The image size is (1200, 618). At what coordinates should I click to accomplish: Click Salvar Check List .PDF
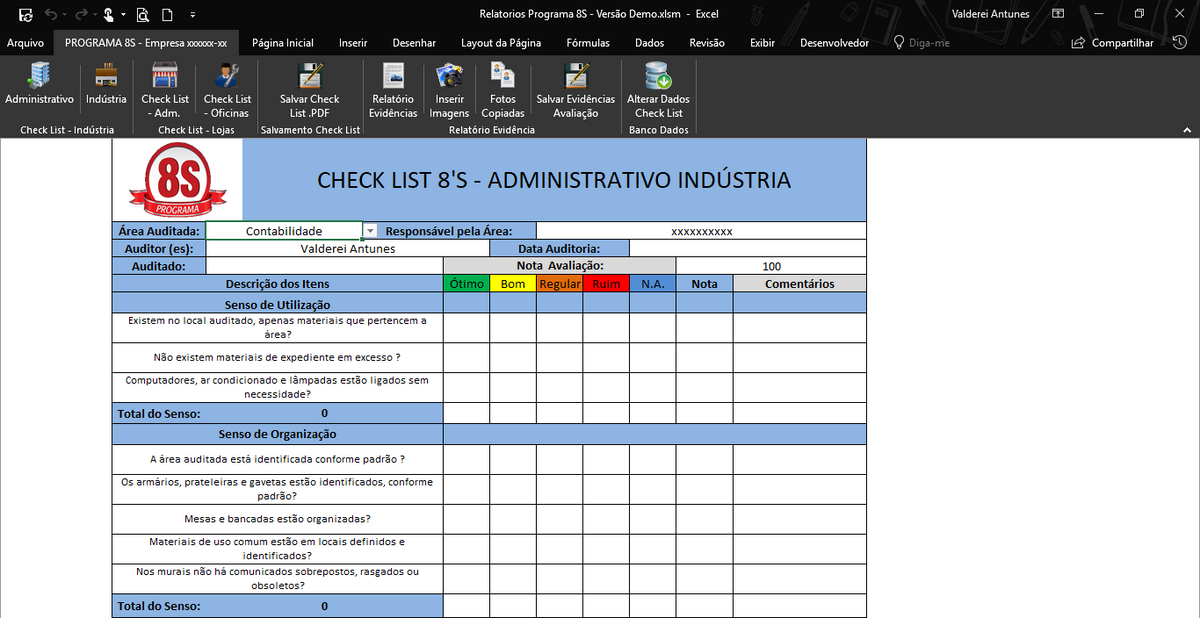pyautogui.click(x=310, y=90)
